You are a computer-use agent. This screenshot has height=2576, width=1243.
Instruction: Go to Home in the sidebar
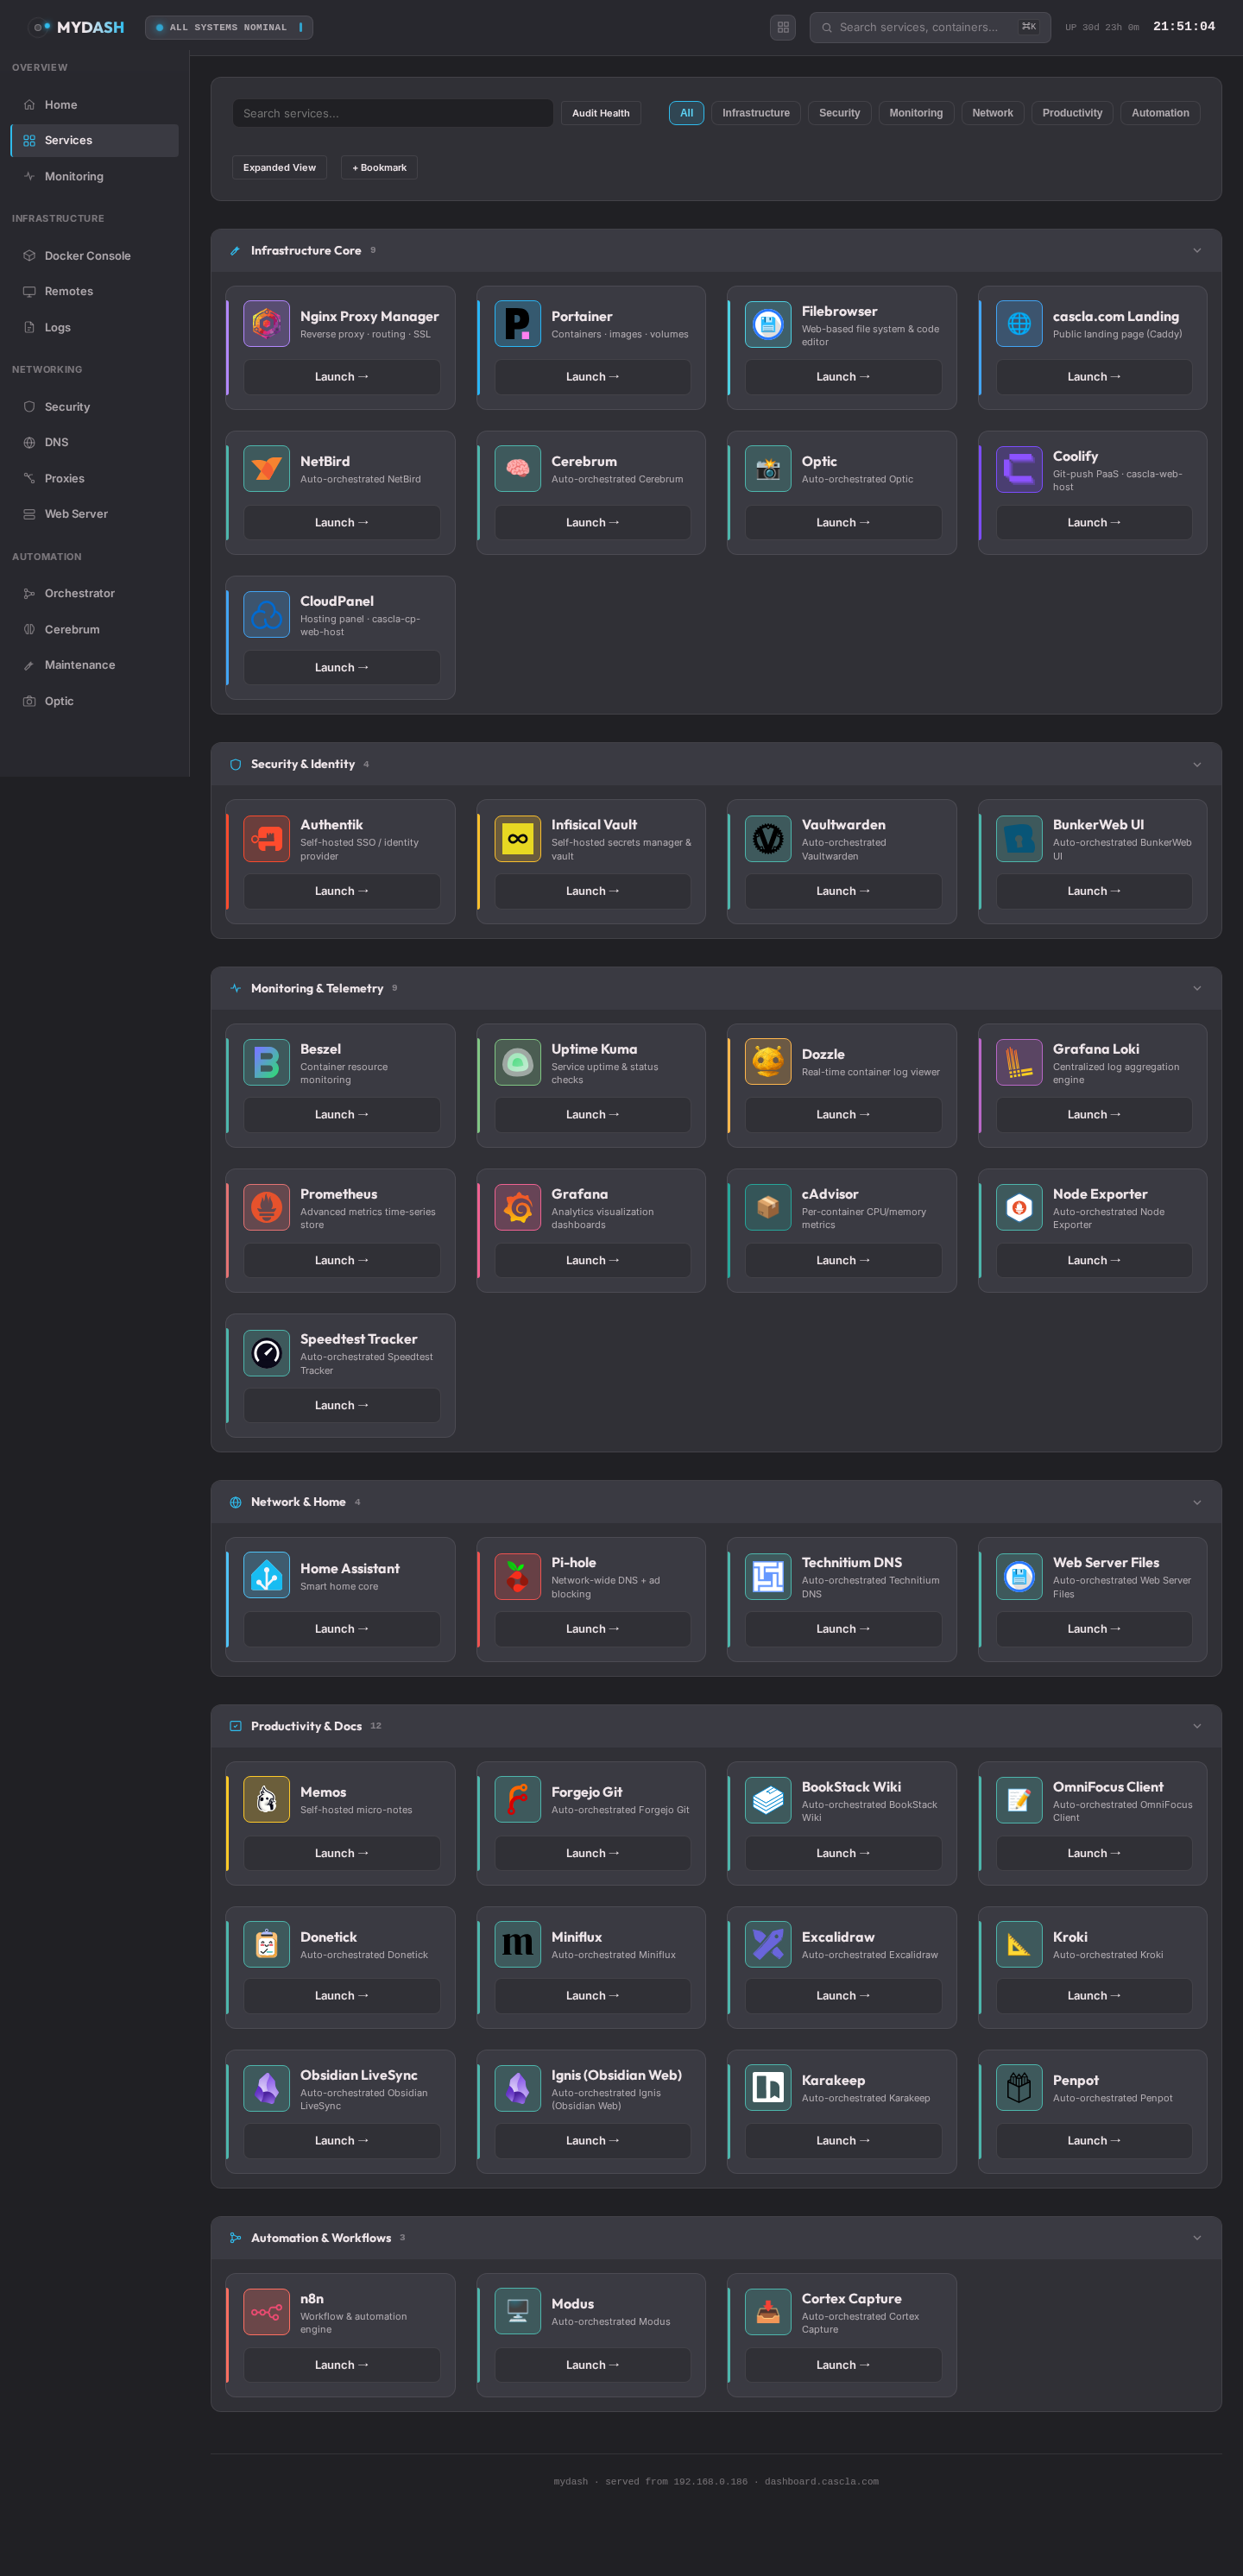(x=94, y=105)
